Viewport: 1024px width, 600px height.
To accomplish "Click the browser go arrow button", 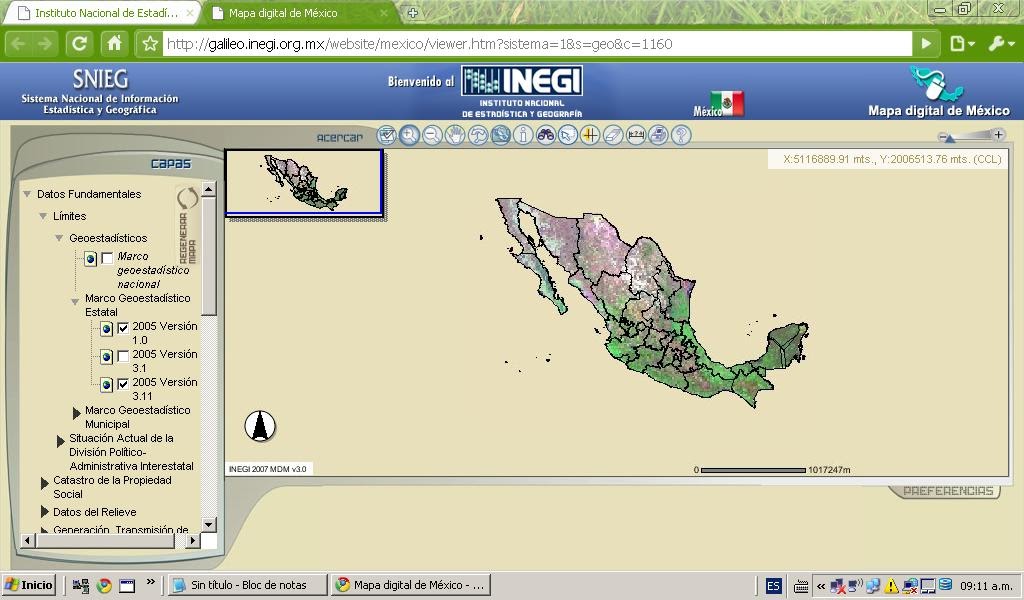I will [926, 44].
